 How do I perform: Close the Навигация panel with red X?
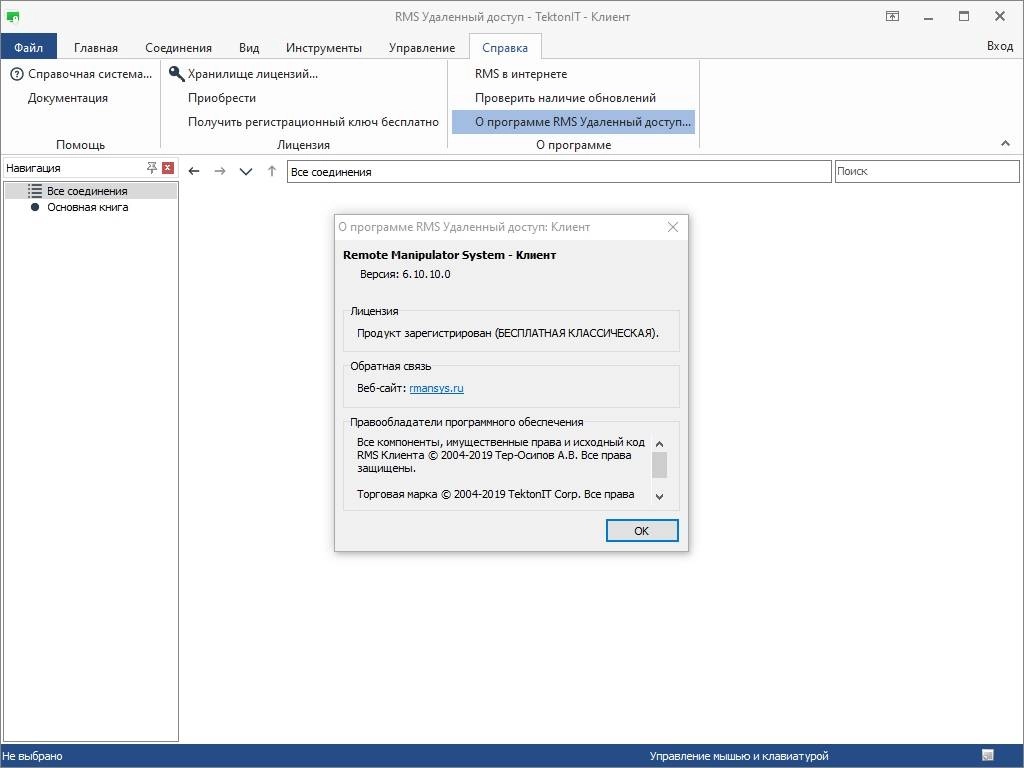pyautogui.click(x=168, y=168)
